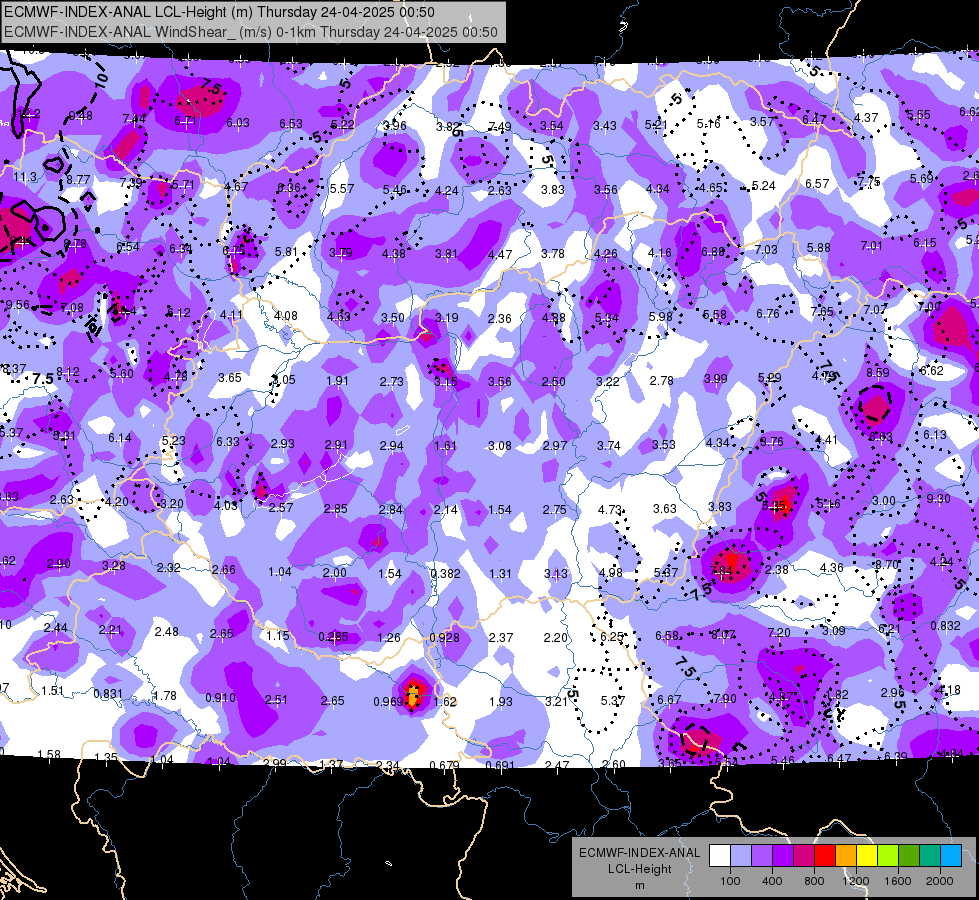This screenshot has height=900, width=979.
Task: Click the wind shear value '3.74'
Action: click(x=609, y=446)
